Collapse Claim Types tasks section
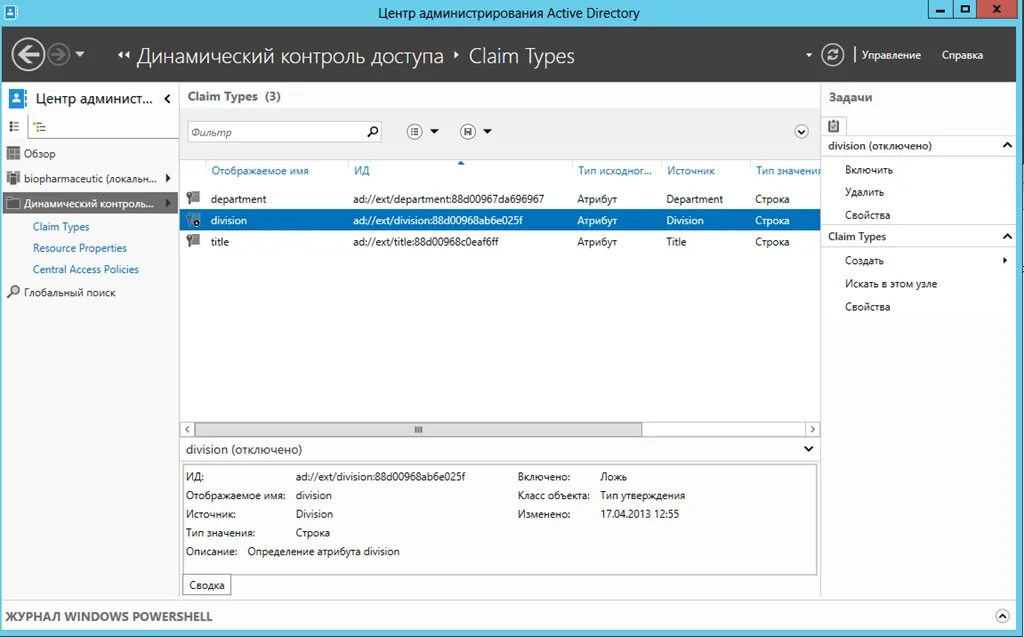Viewport: 1024px width, 637px height. pos(1007,236)
